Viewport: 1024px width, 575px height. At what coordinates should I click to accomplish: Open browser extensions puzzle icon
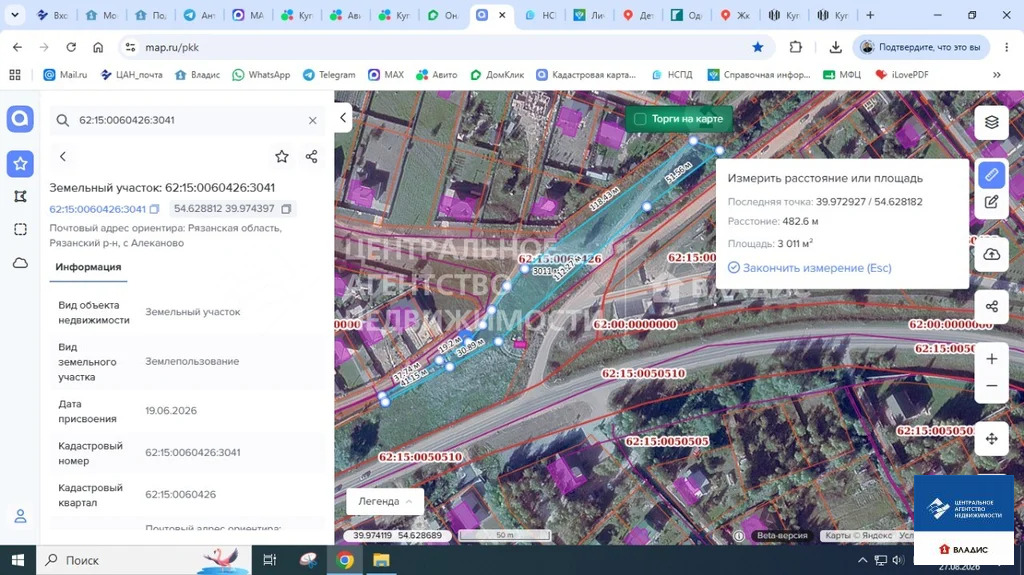(x=795, y=47)
